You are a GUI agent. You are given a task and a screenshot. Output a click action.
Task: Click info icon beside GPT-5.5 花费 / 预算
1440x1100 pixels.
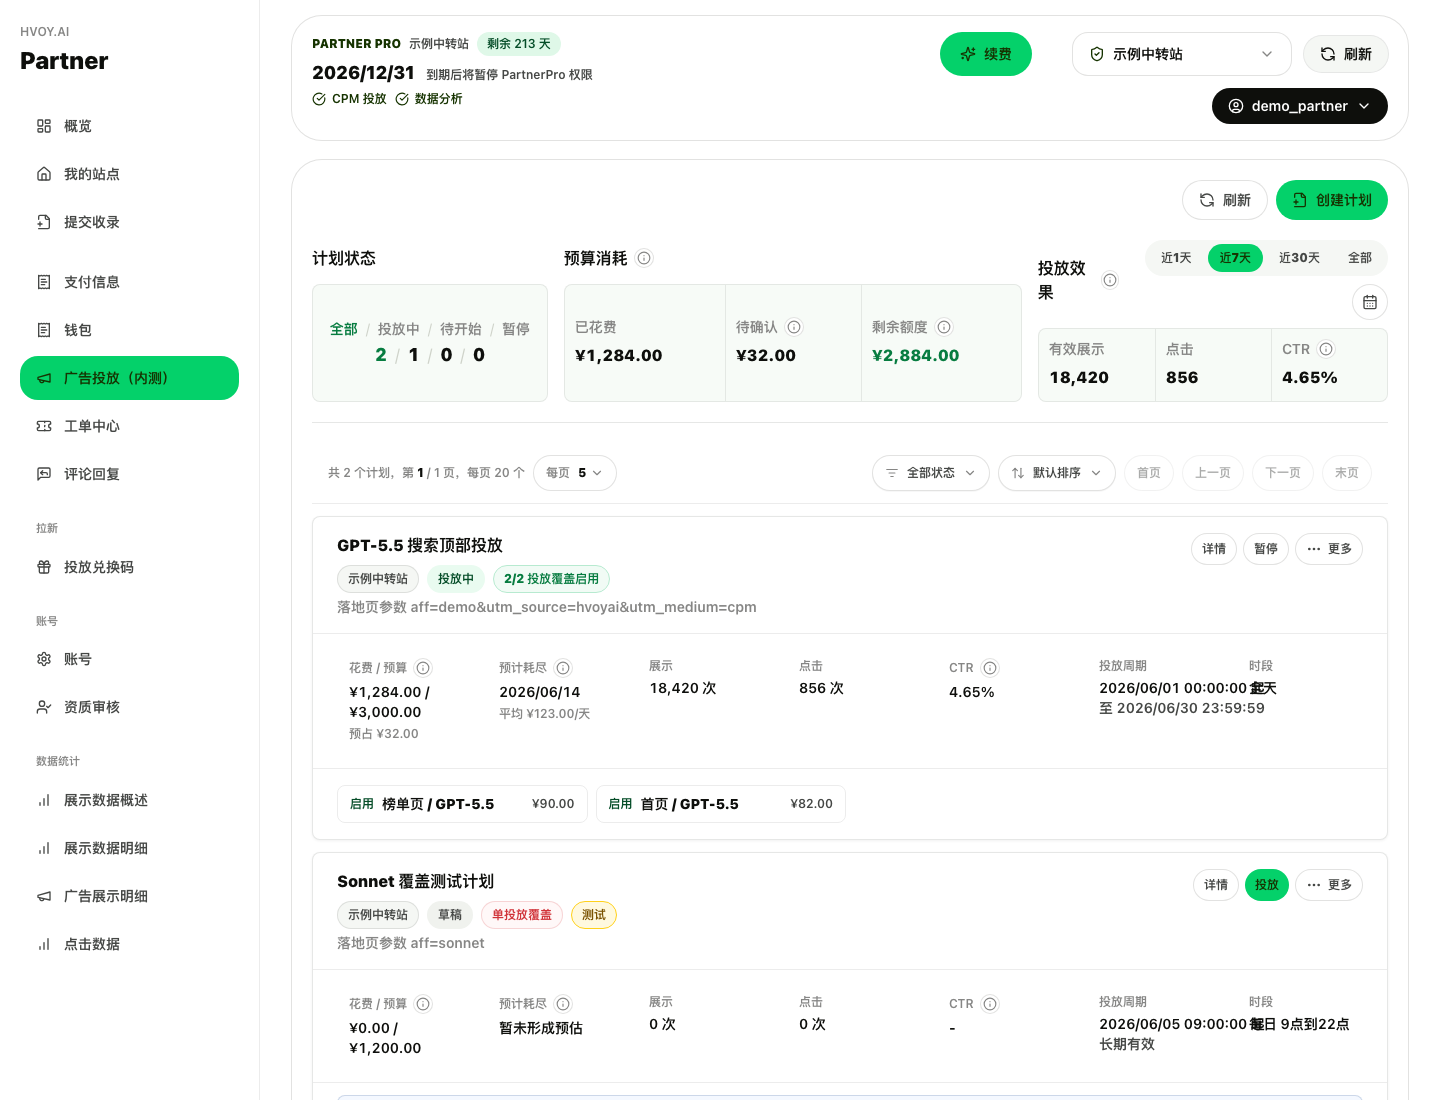(x=423, y=668)
